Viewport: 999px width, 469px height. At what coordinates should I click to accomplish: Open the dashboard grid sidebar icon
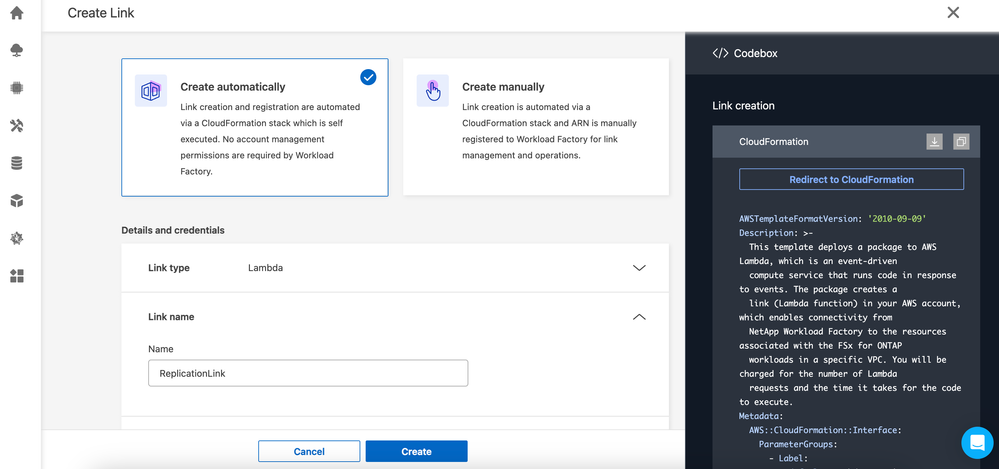tap(16, 276)
